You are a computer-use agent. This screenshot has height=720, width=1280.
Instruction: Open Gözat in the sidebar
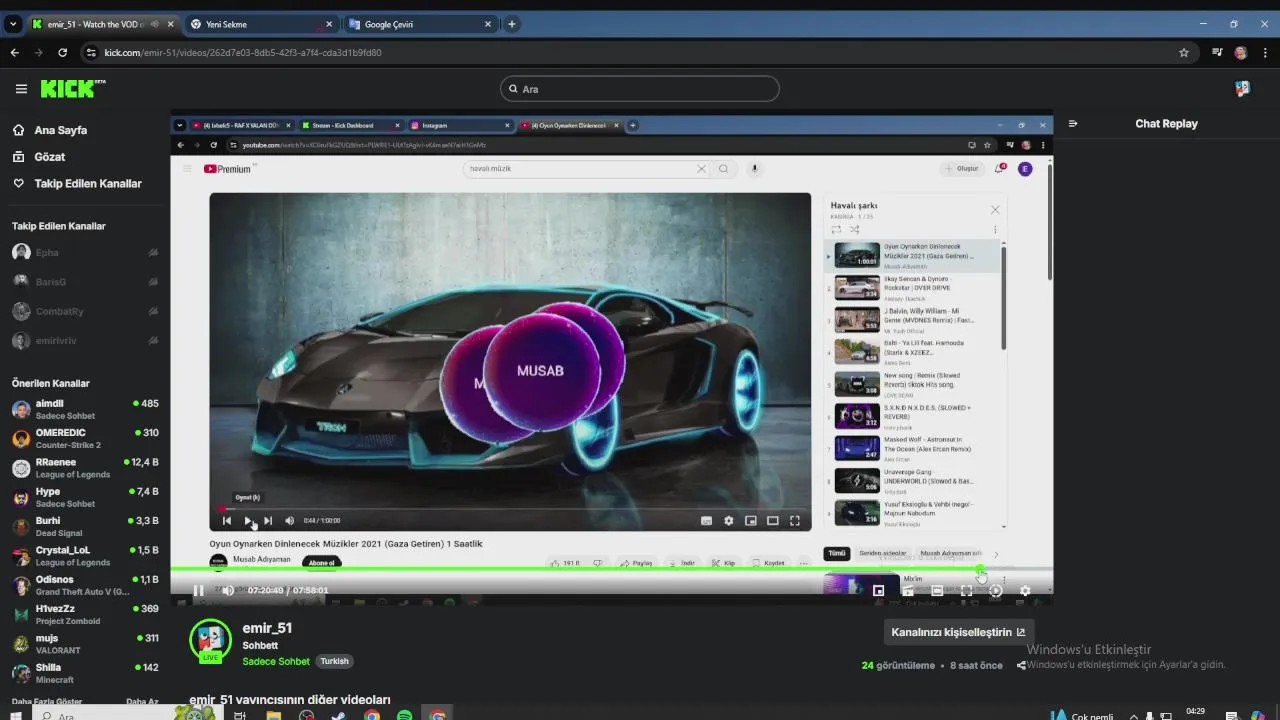[49, 157]
